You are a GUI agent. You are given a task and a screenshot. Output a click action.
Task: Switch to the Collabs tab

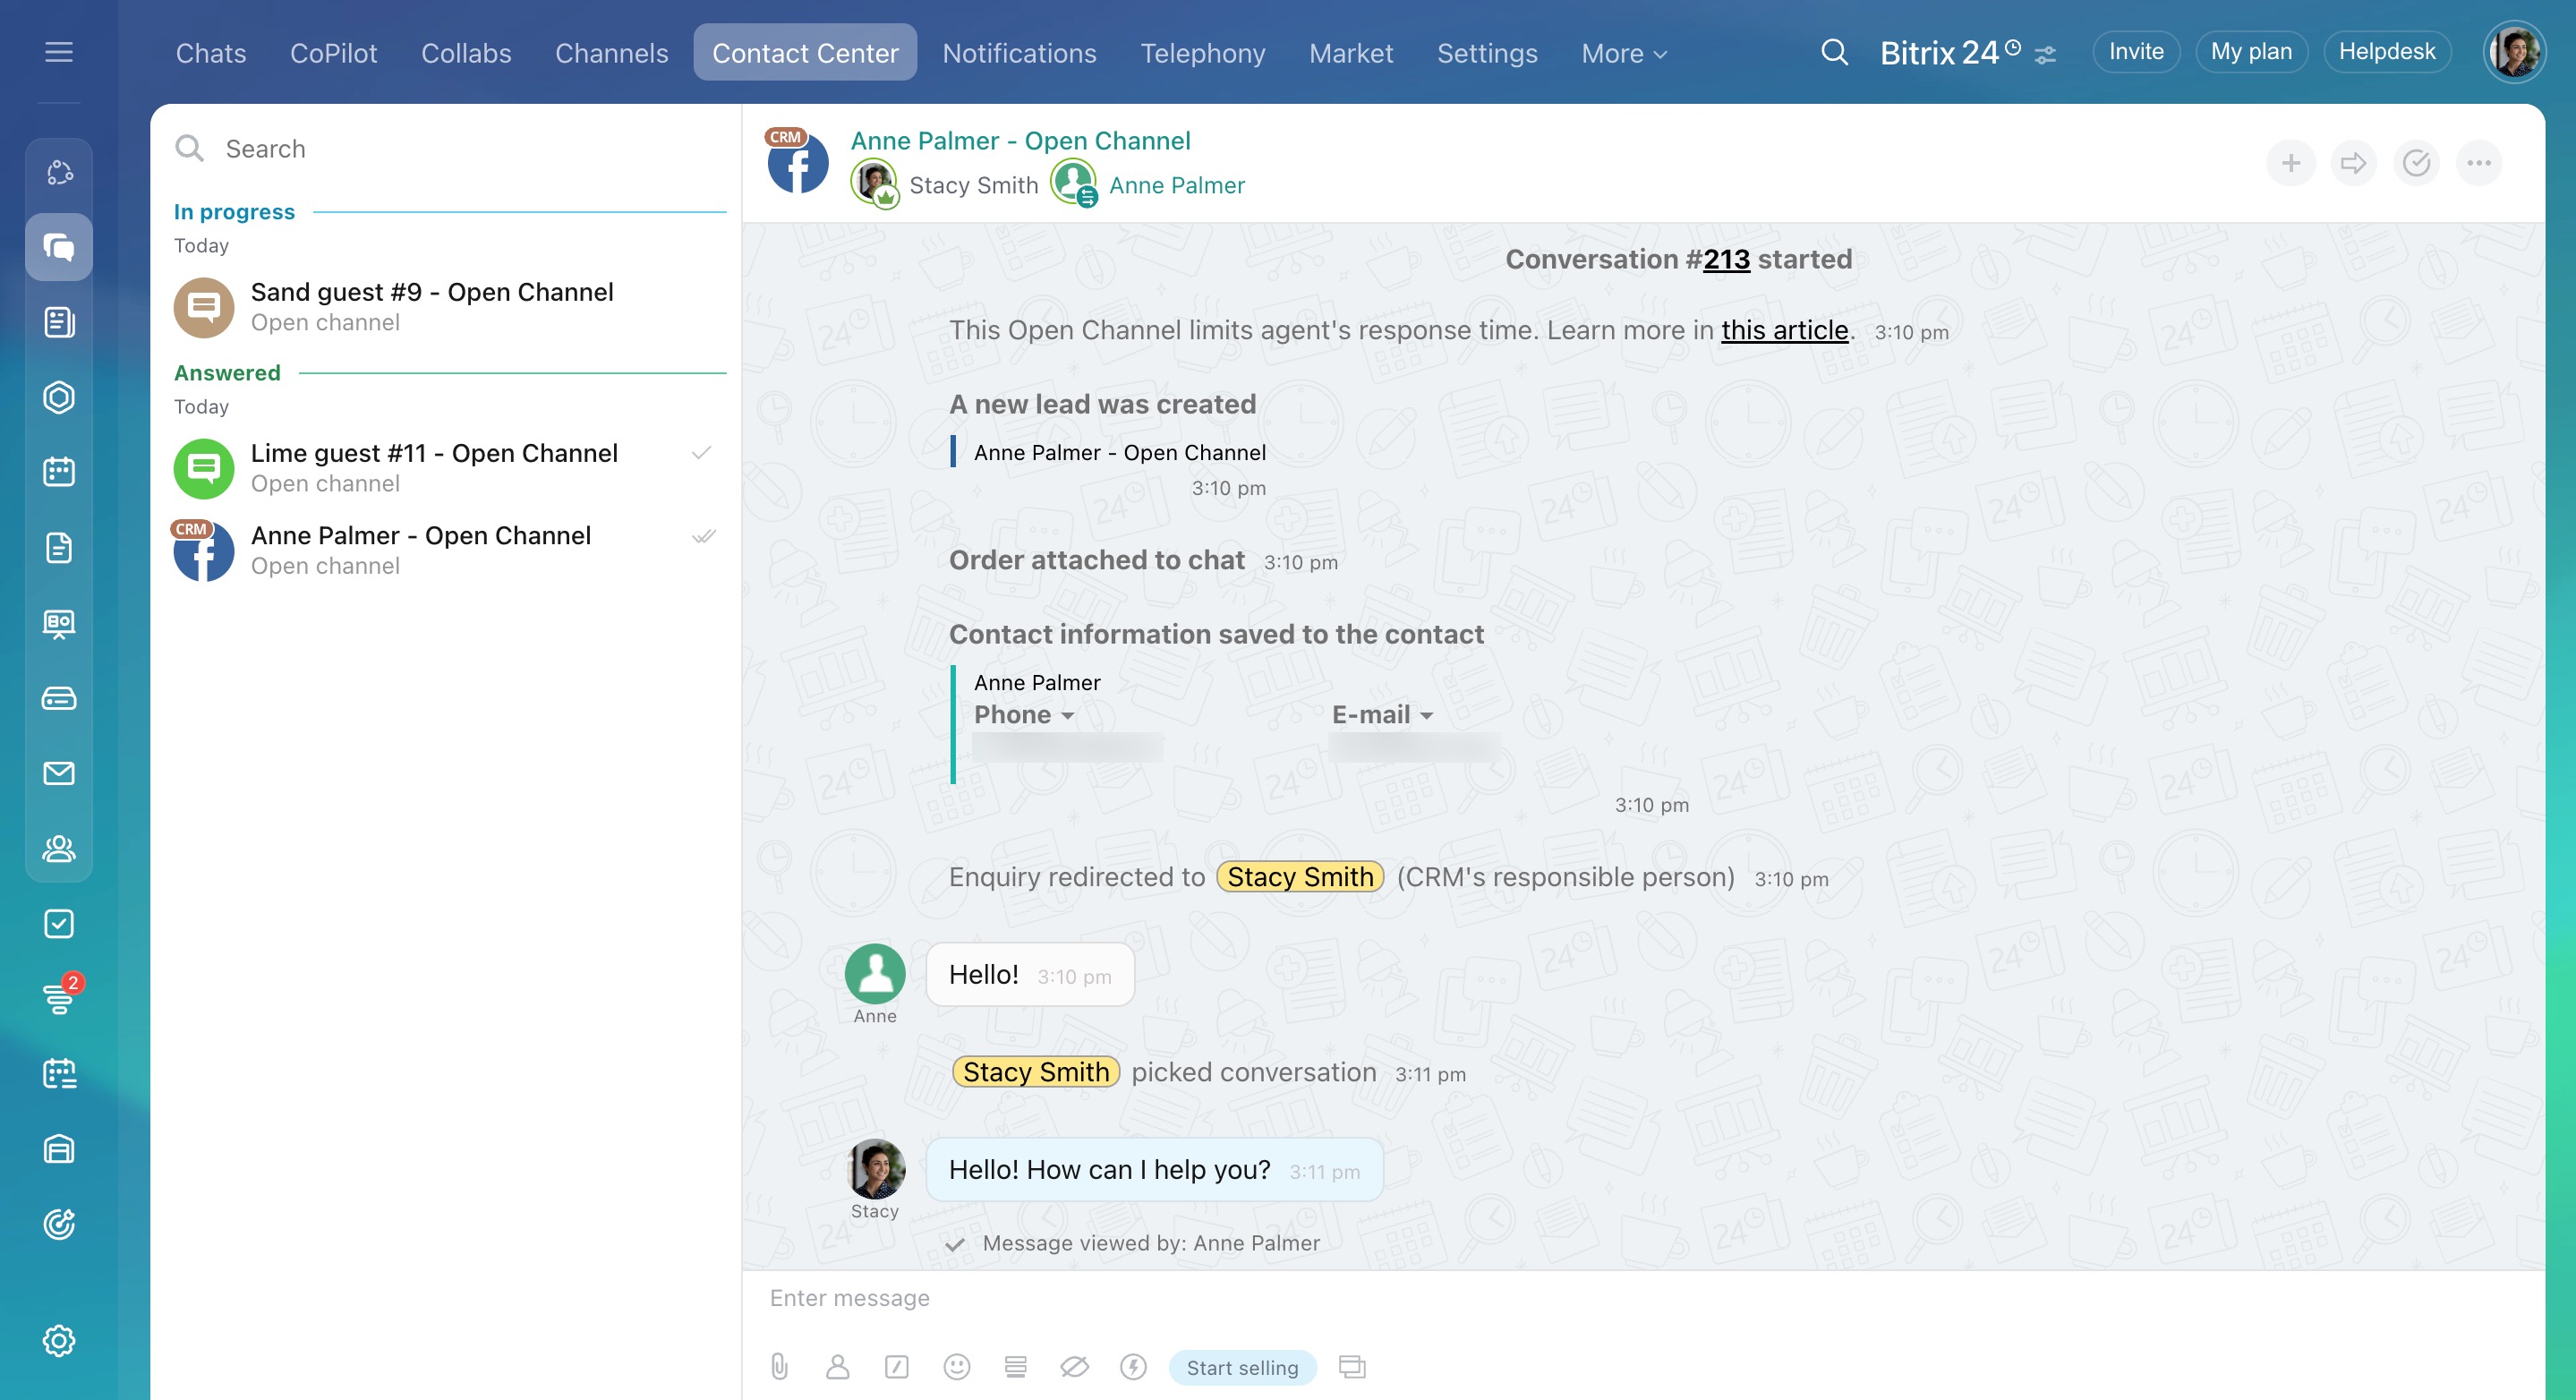(466, 53)
